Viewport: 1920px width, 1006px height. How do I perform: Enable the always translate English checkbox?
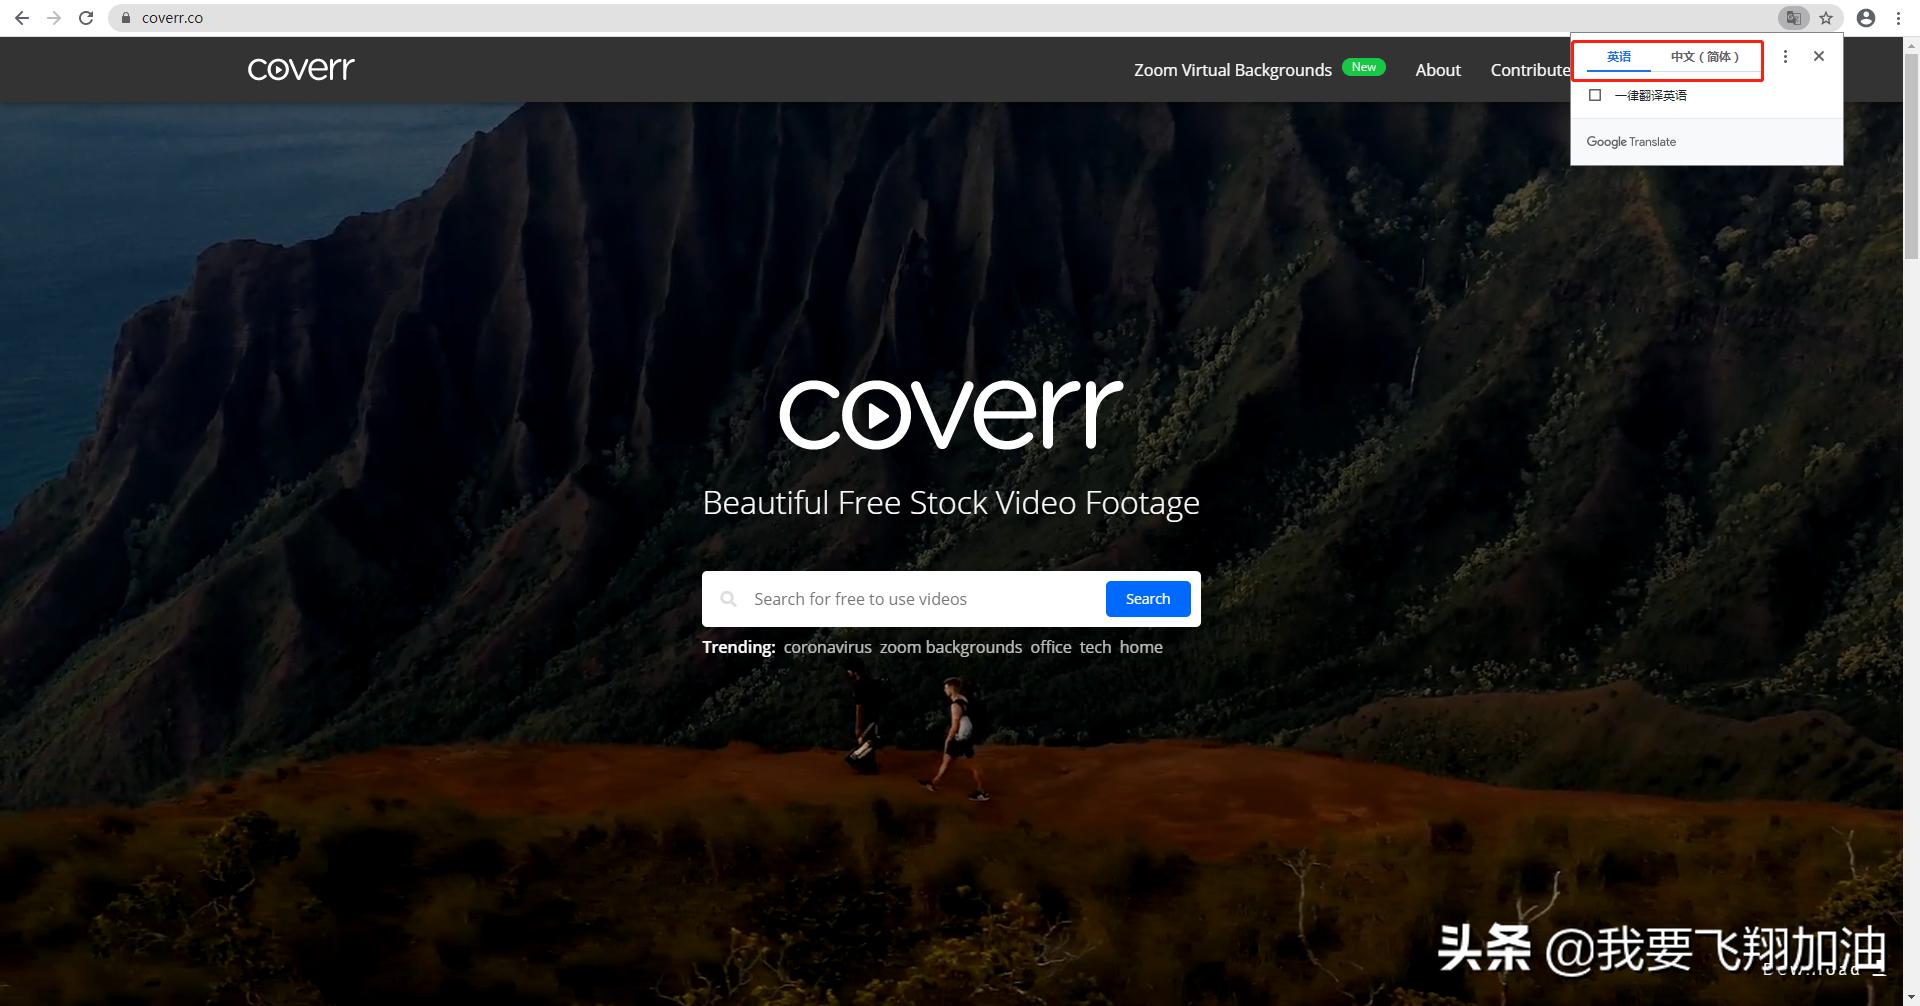pos(1595,95)
